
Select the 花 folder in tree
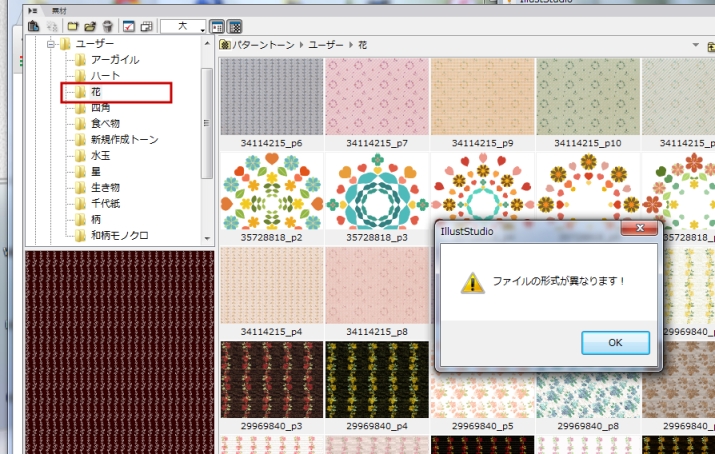coord(96,92)
